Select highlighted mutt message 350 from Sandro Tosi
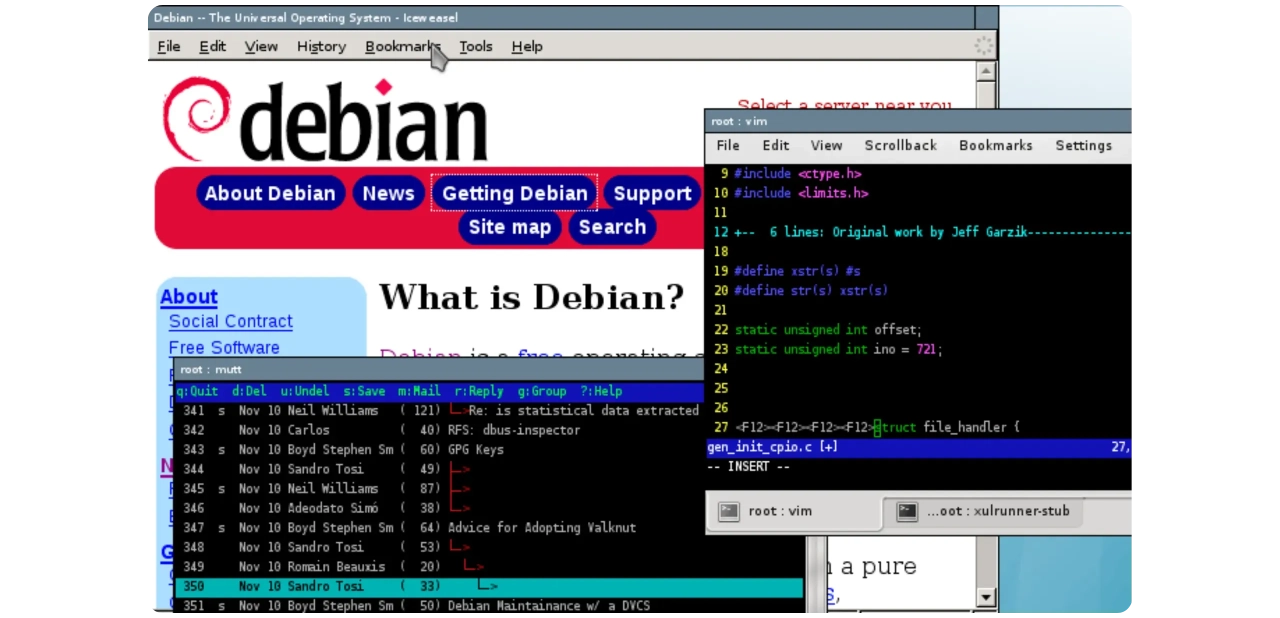The image size is (1280, 618). tap(490, 586)
